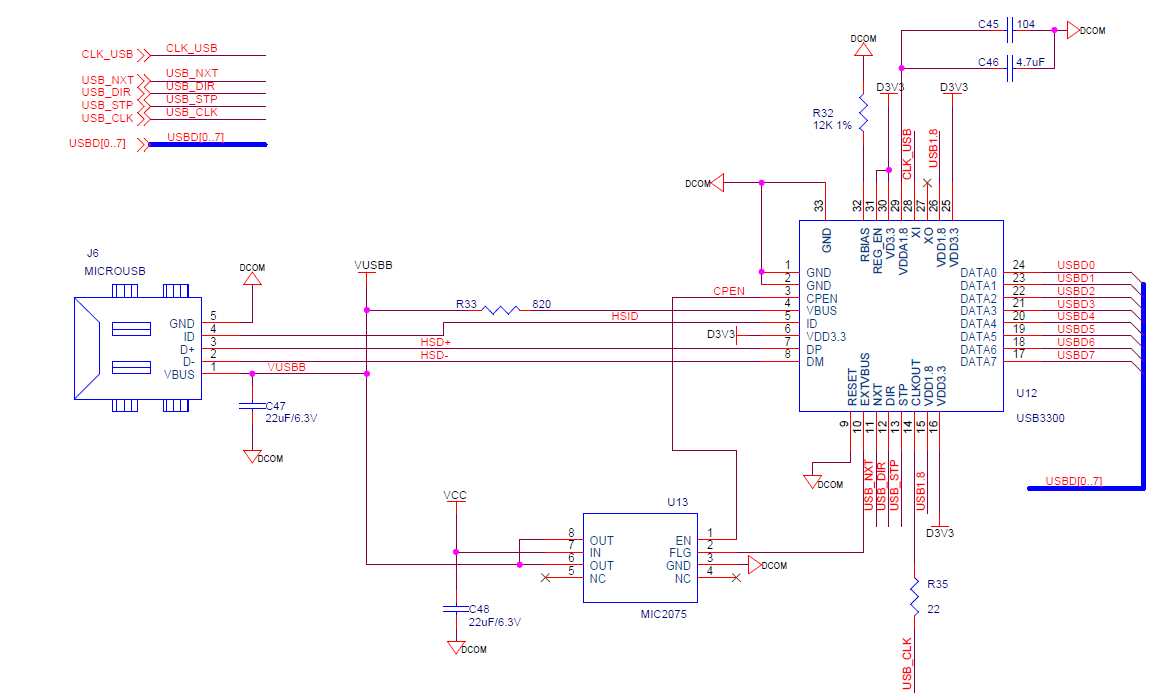This screenshot has height=698, width=1163.
Task: Click the MIC2075 part name under U13
Action: pos(662,615)
